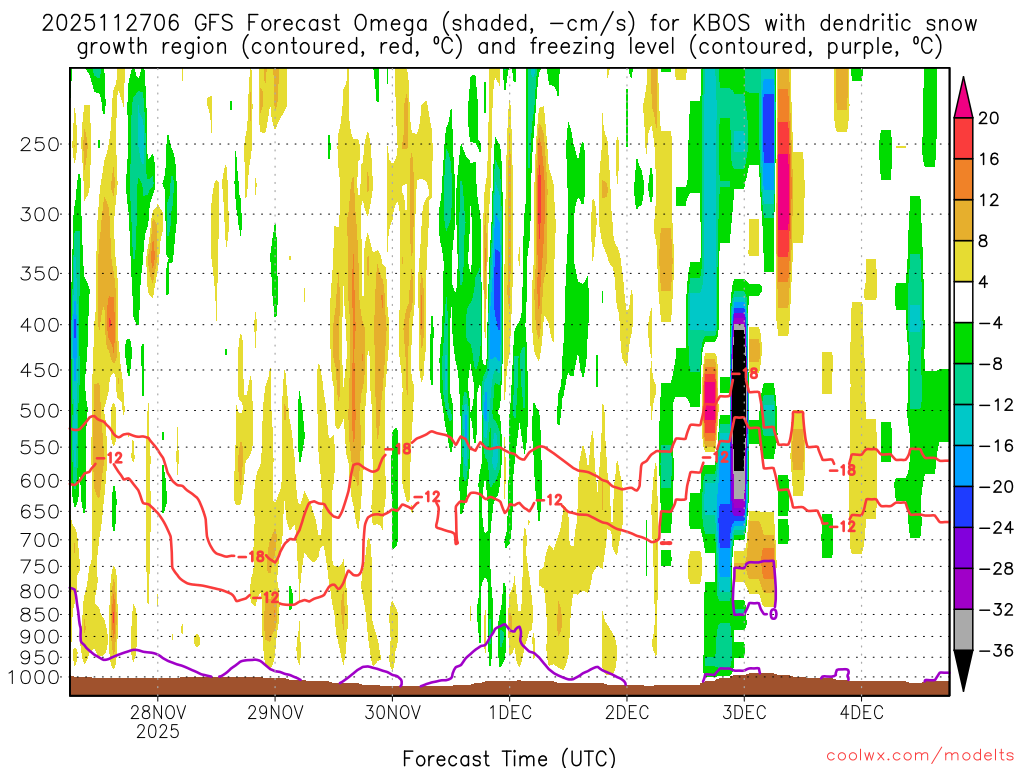Click the 700 pressure level label

40,540
